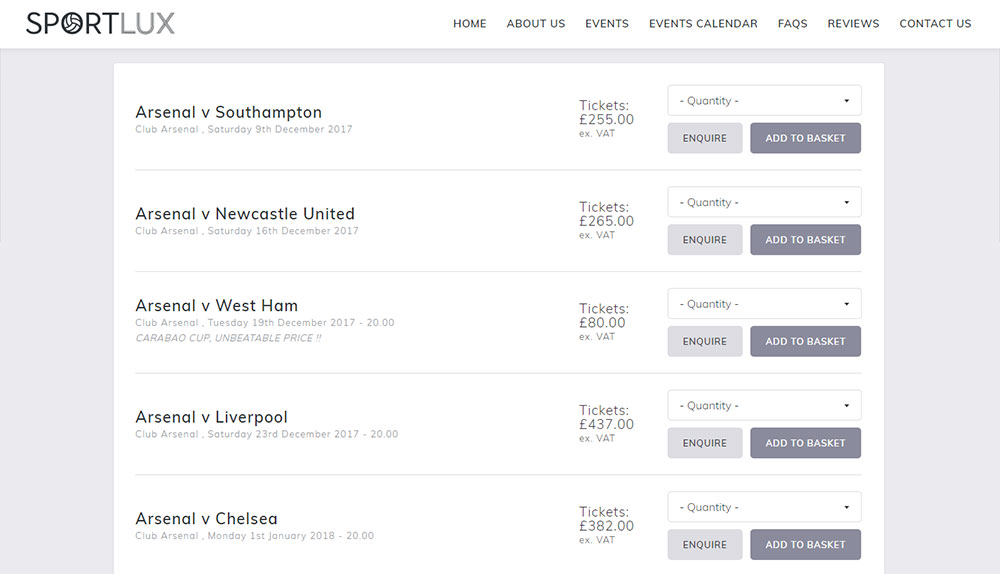Select quantity dropdown for Arsenal v Liverpool

(764, 406)
